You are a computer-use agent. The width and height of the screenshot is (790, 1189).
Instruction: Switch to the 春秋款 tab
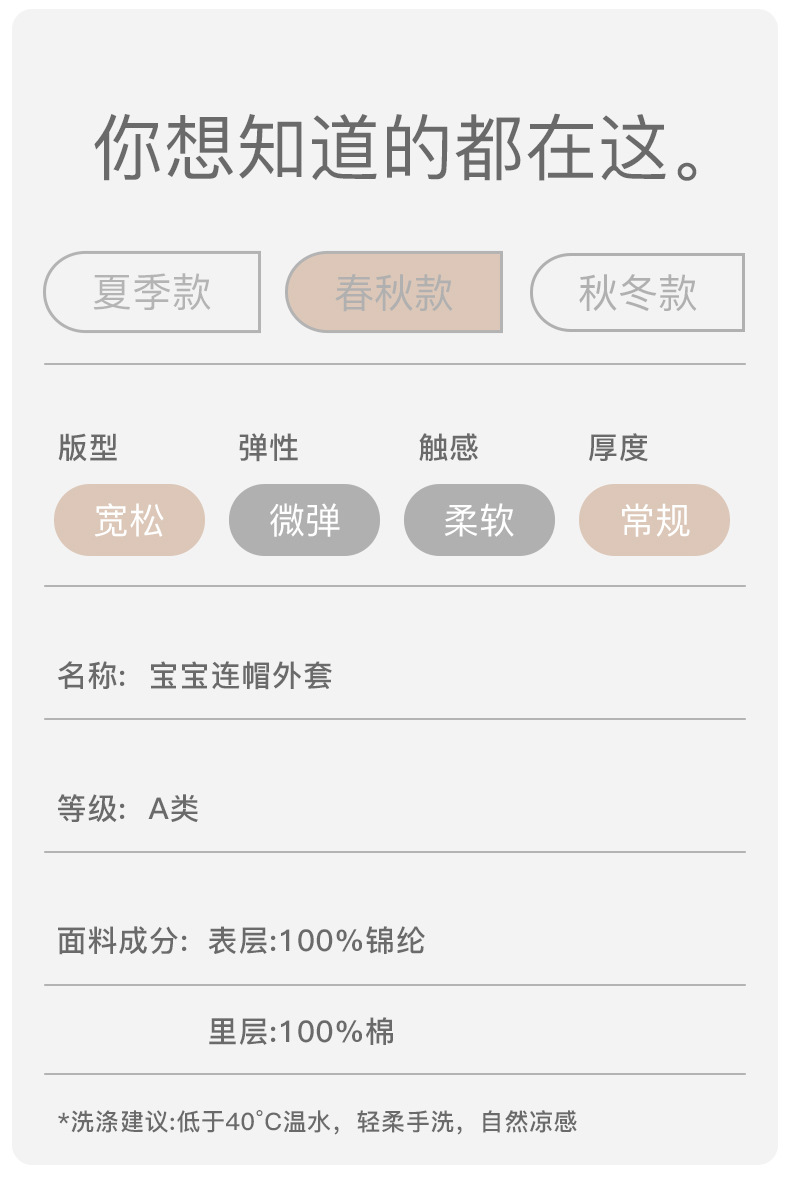pyautogui.click(x=394, y=292)
